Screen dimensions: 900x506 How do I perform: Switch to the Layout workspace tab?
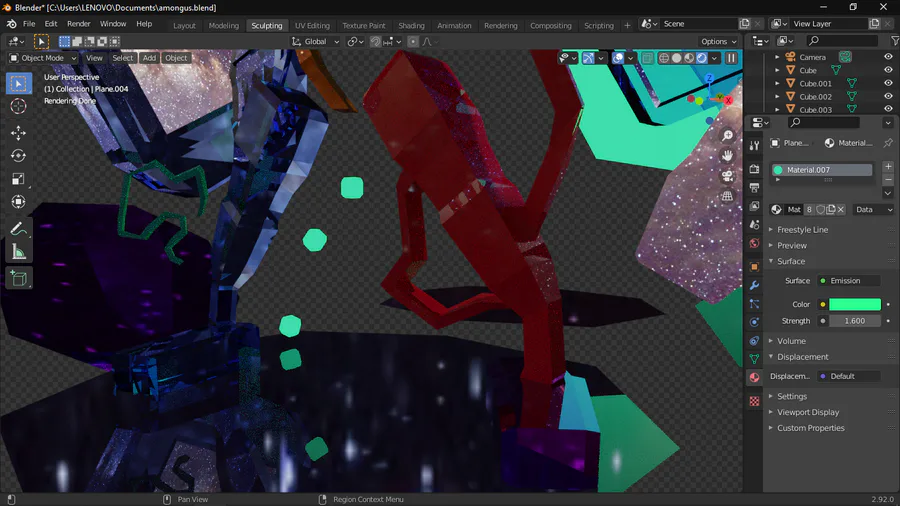(184, 25)
